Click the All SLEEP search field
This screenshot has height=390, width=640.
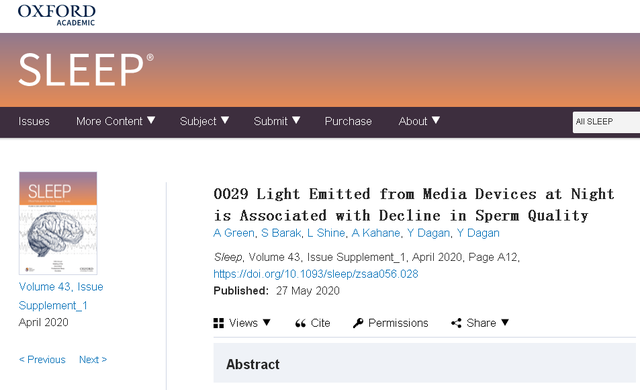click(x=606, y=122)
